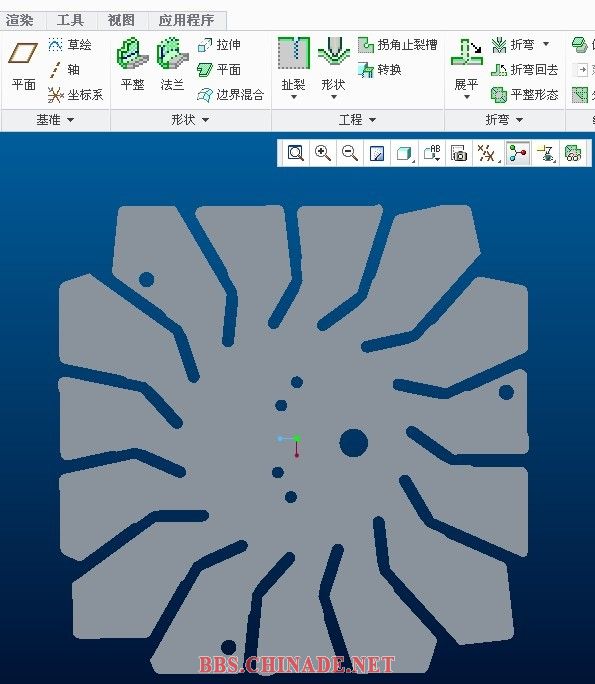
Task: Toggle annotation display AB icon
Action: click(x=432, y=153)
